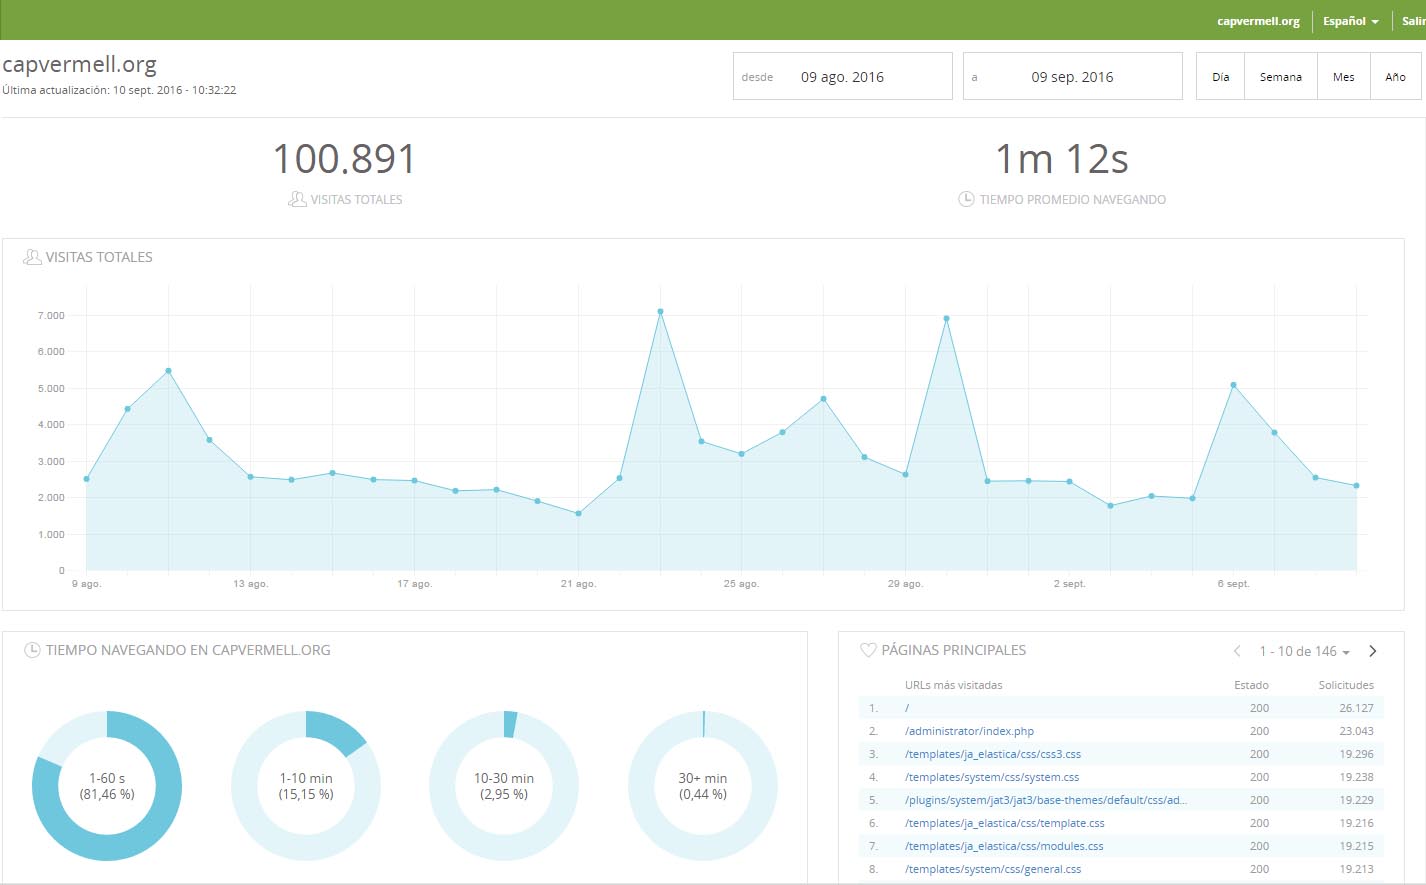1426x885 pixels.
Task: Open the ja_elastica modules.css link
Action: [x=1004, y=846]
